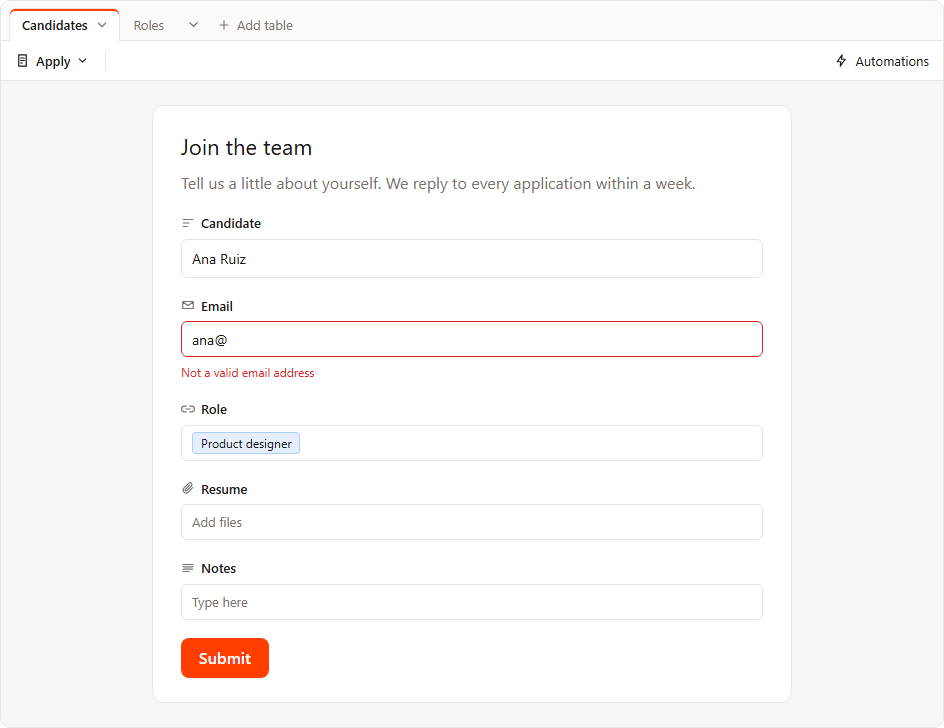This screenshot has width=944, height=728.
Task: Click the Role linked record field
Action: tap(472, 443)
